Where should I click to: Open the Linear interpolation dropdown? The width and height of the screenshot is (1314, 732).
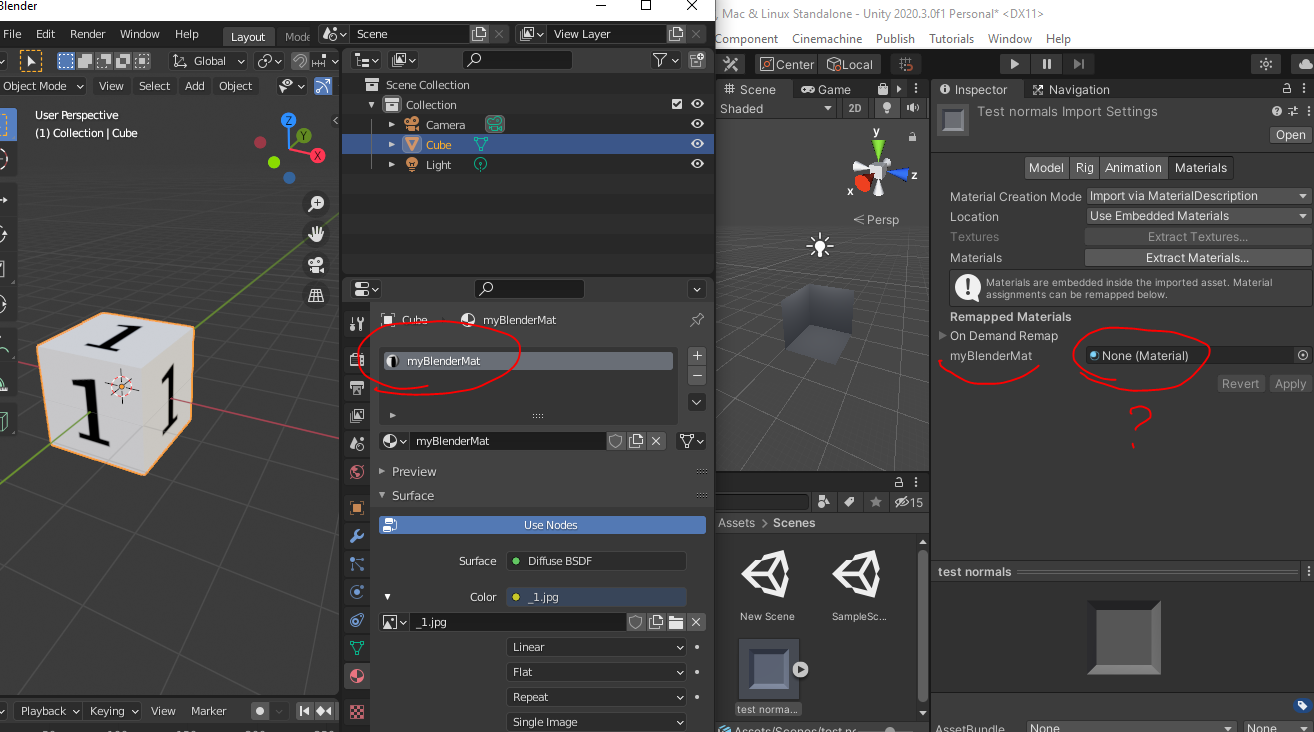tap(597, 647)
